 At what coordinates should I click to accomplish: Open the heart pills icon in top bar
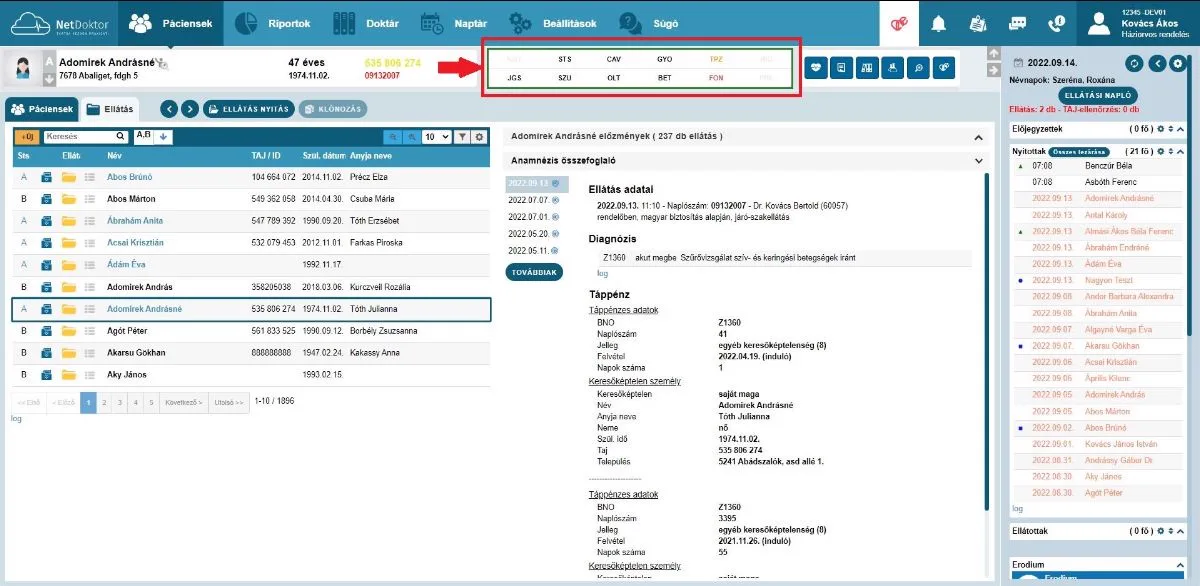click(x=901, y=22)
